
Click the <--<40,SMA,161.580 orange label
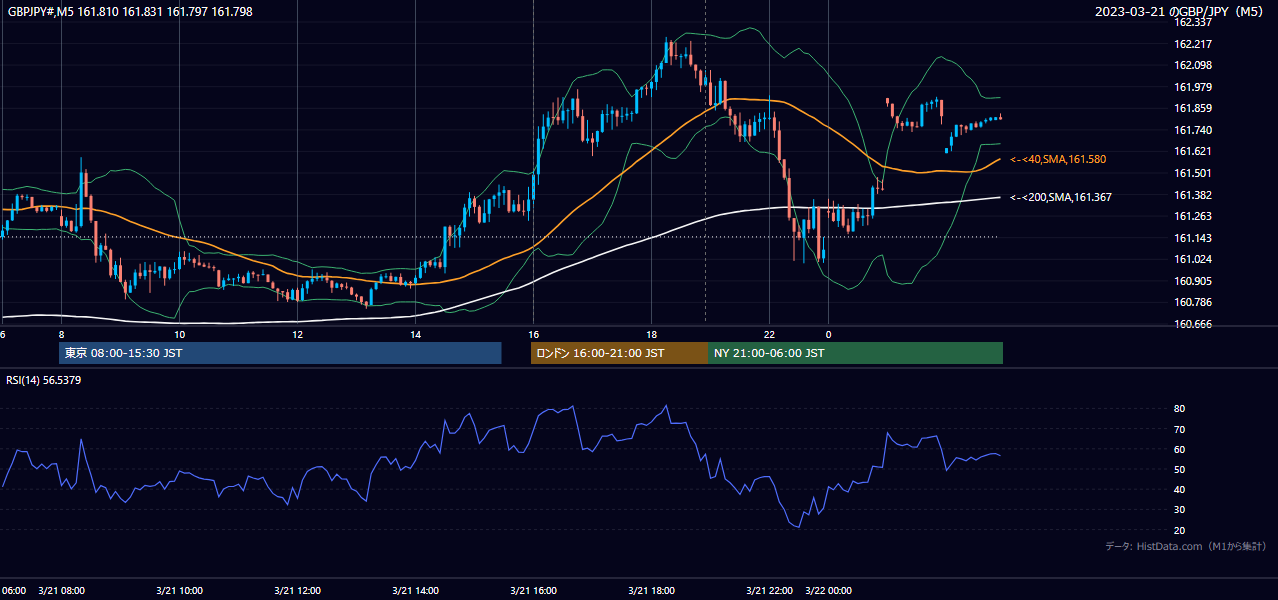[x=1058, y=159]
